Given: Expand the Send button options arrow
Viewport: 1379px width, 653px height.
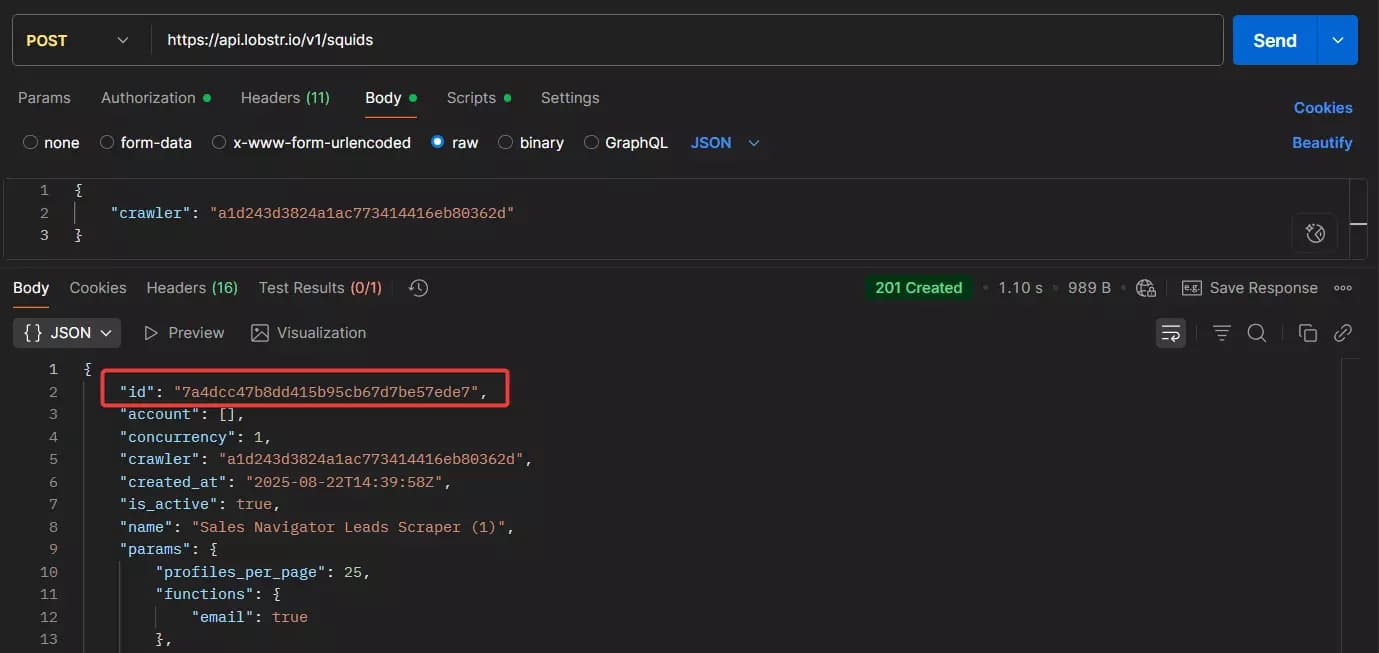Looking at the screenshot, I should [1337, 40].
